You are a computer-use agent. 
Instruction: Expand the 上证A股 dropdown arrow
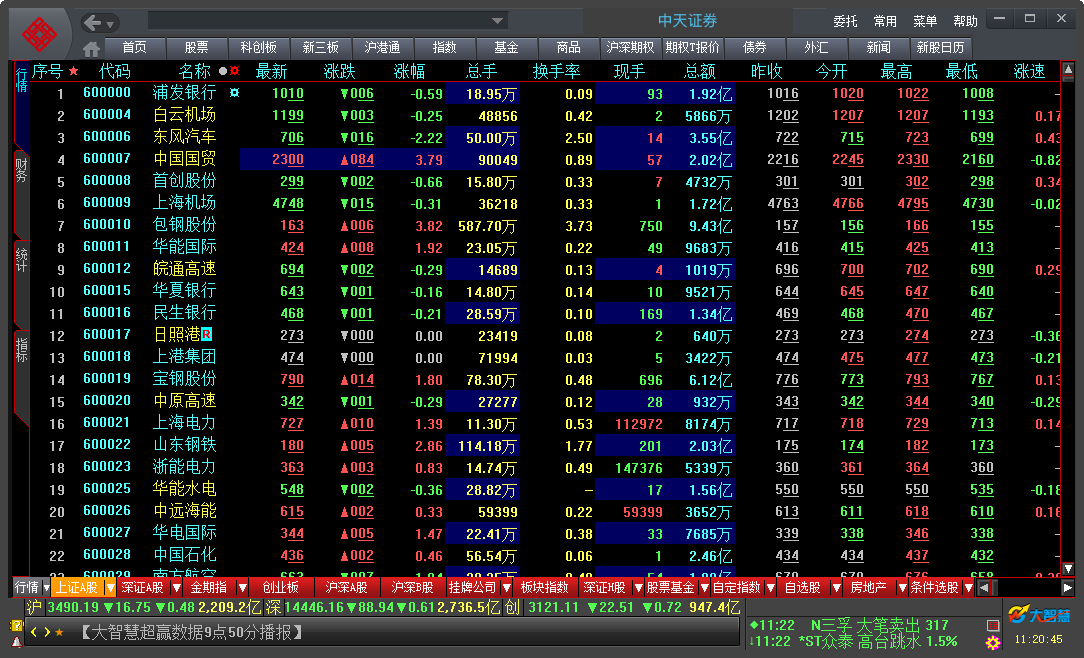click(110, 588)
